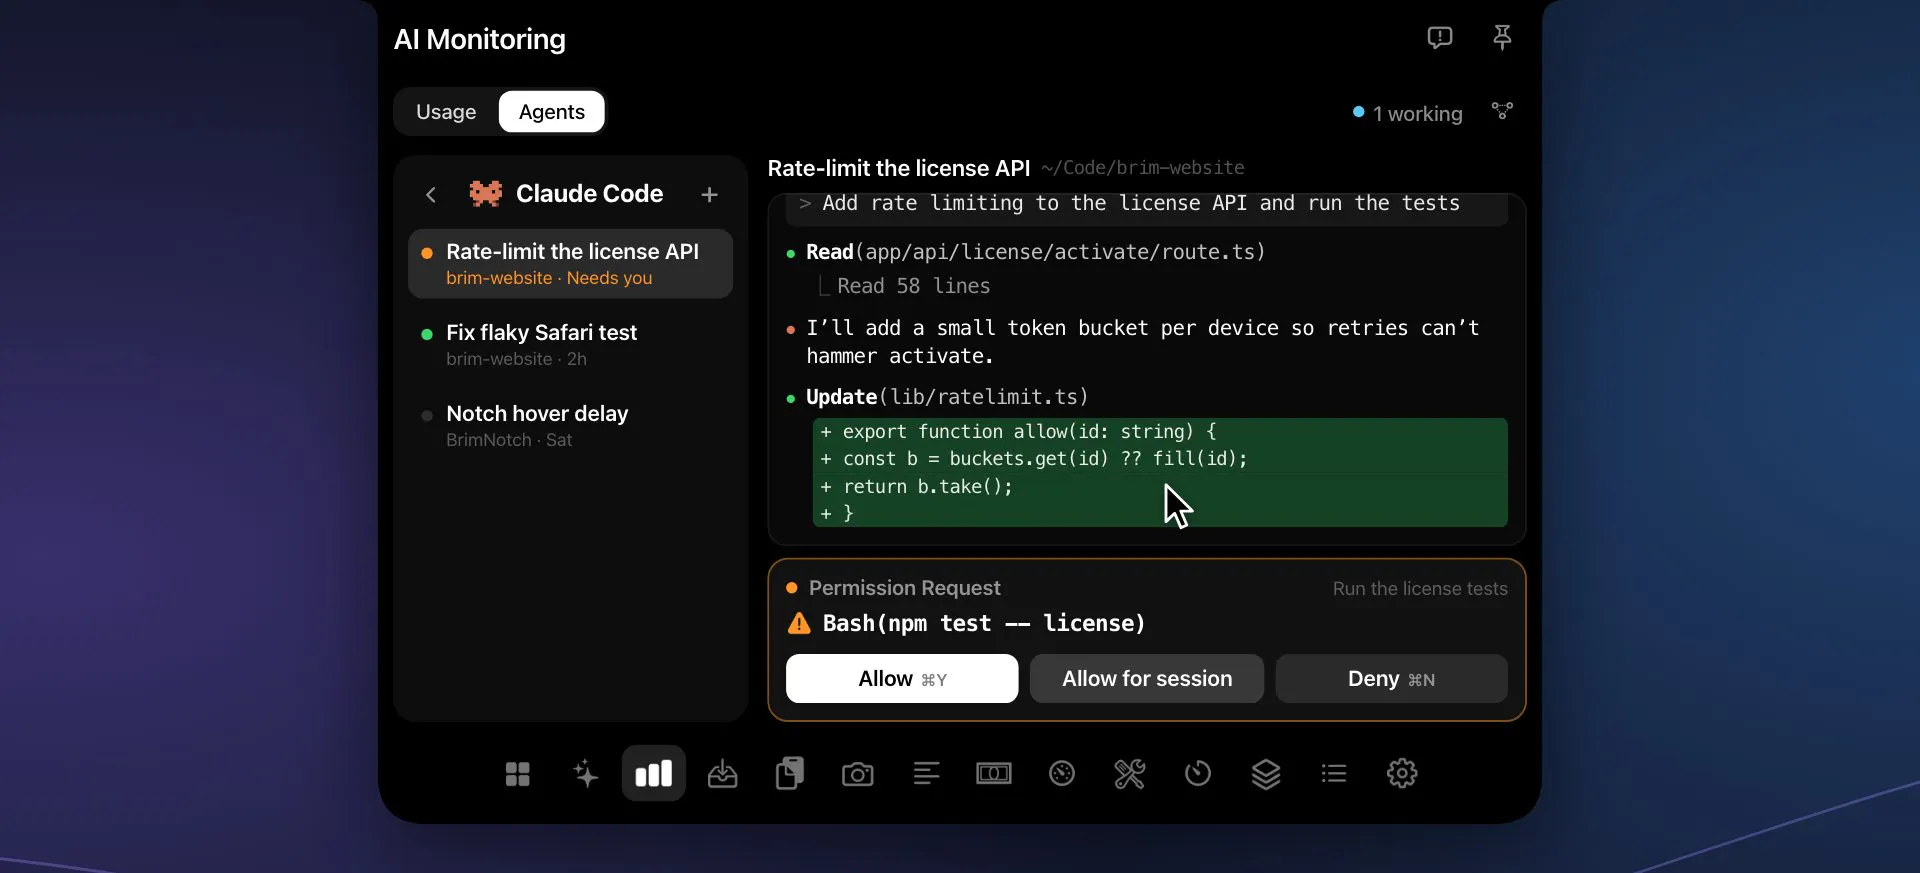The width and height of the screenshot is (1920, 873).
Task: Add a new Claude Code session with plus
Action: click(709, 195)
